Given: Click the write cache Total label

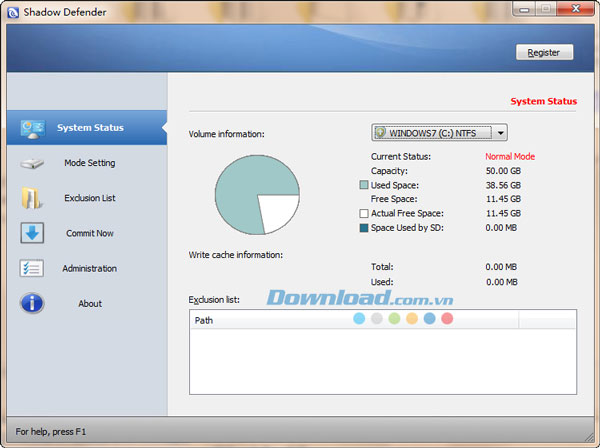Looking at the screenshot, I should pos(382,267).
